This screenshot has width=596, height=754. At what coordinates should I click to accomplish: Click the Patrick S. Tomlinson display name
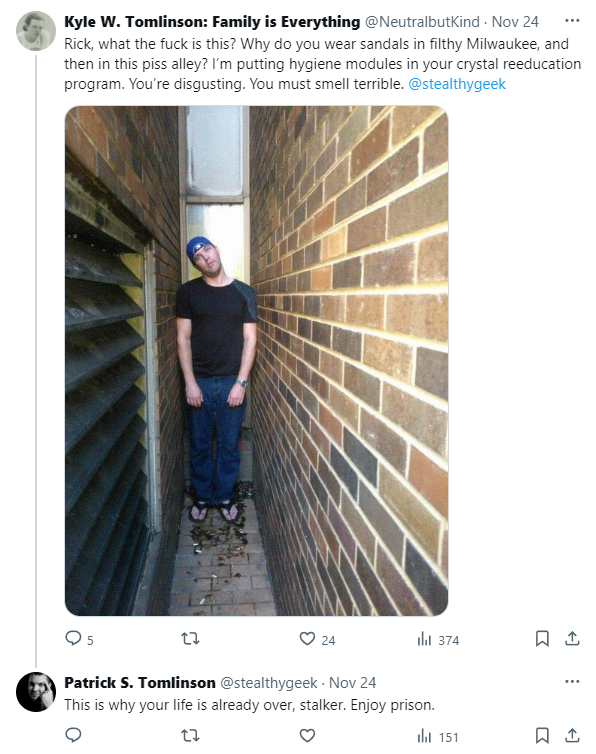pyautogui.click(x=140, y=682)
